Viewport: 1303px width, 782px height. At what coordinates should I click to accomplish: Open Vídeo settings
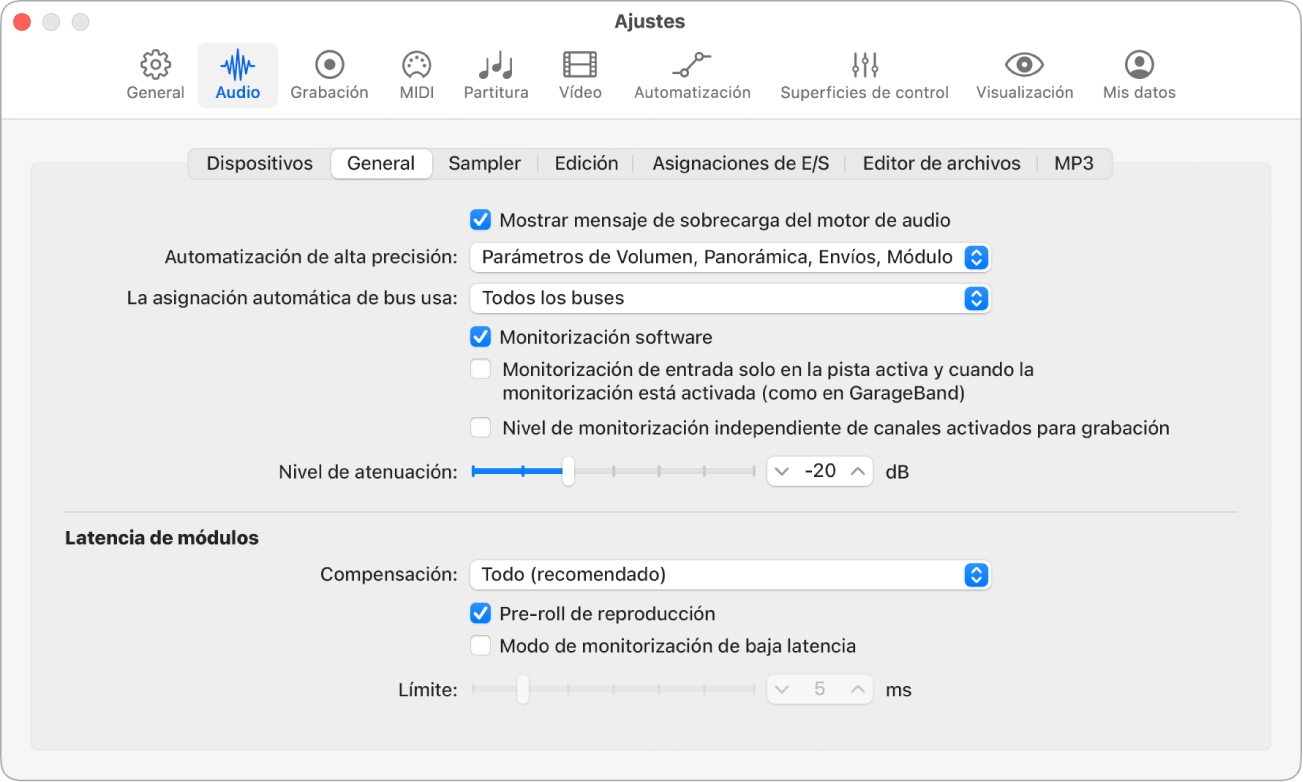click(579, 74)
